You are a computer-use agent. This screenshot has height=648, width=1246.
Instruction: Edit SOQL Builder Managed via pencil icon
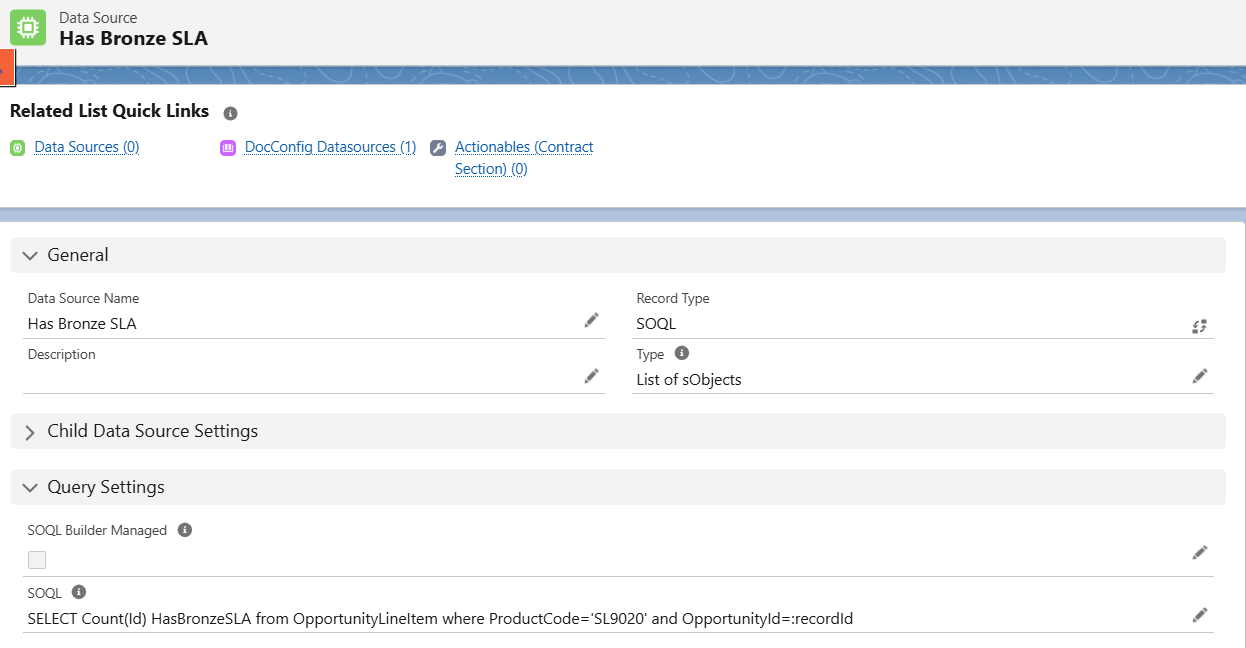coord(1200,552)
